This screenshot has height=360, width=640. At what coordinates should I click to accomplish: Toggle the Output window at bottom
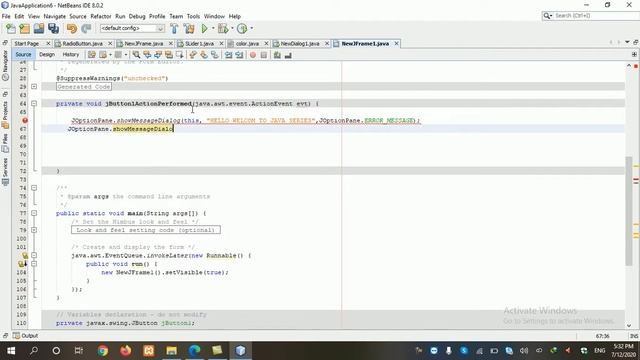tap(25, 336)
